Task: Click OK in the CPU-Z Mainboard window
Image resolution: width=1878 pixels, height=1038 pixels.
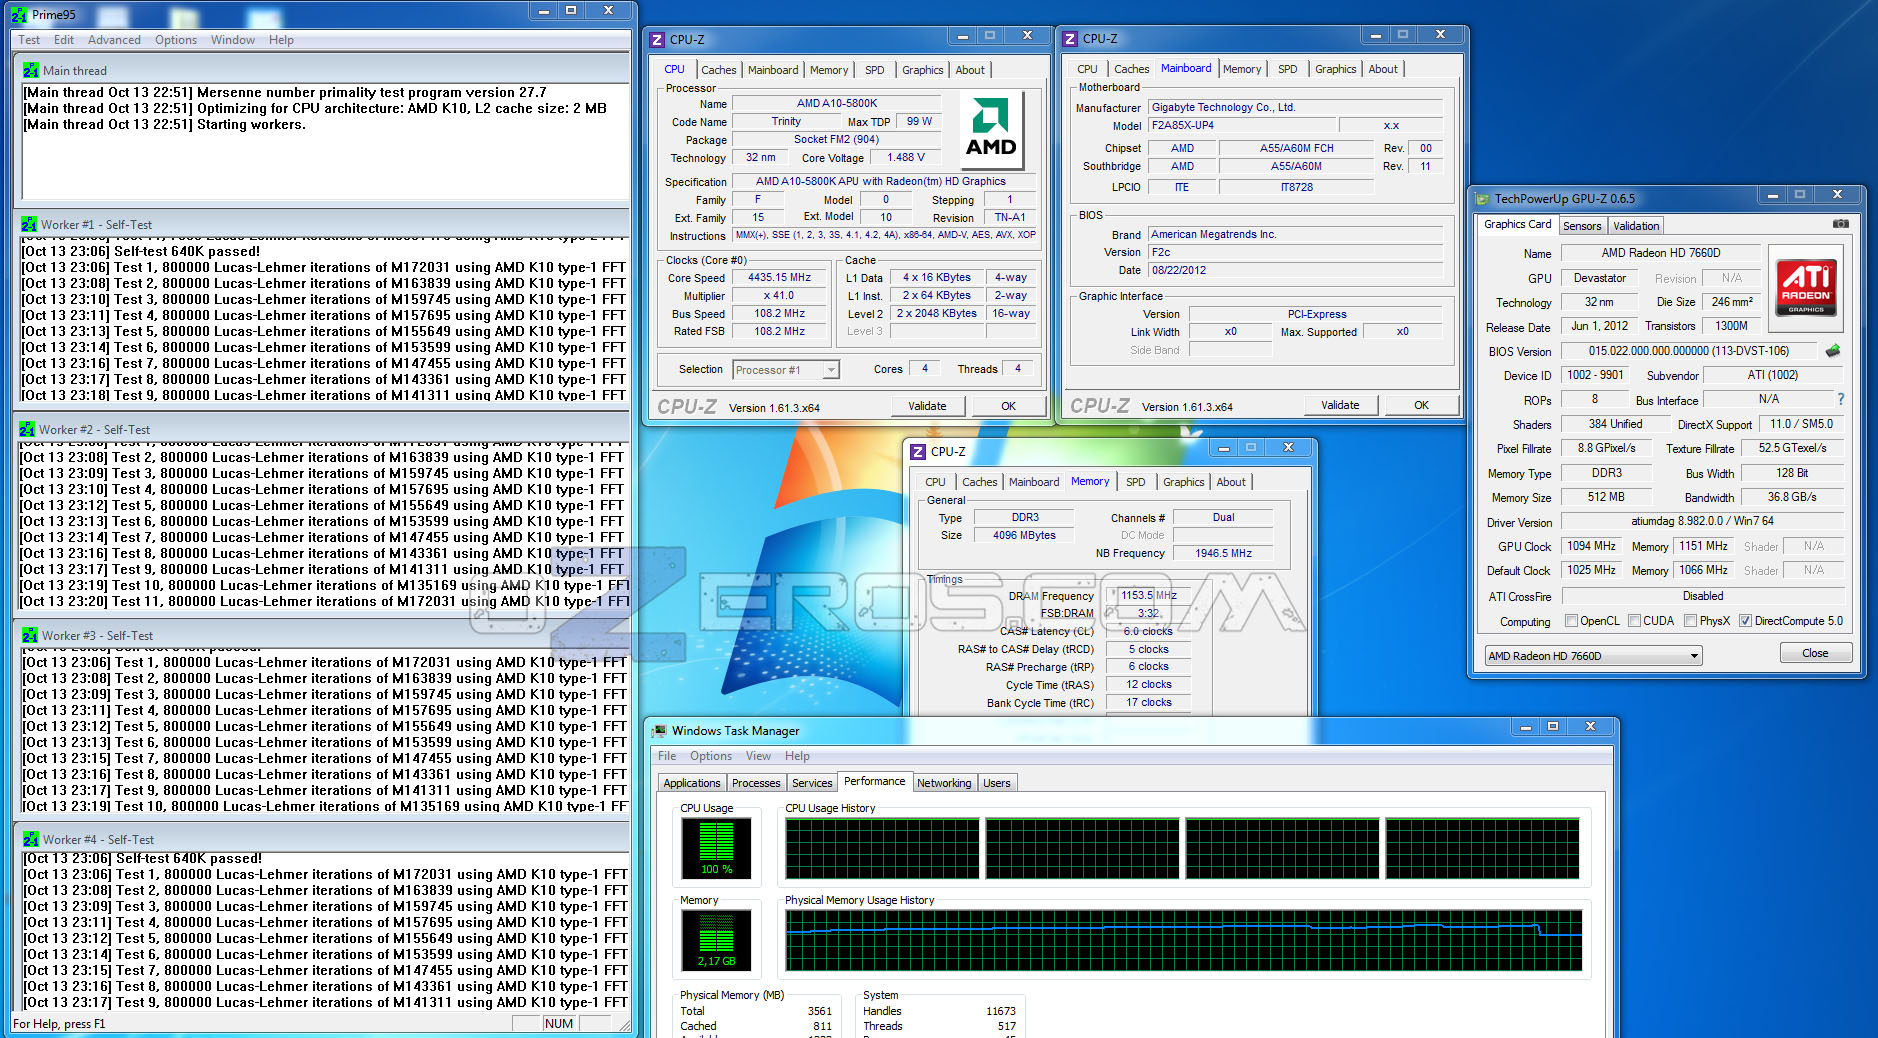Action: (1421, 405)
